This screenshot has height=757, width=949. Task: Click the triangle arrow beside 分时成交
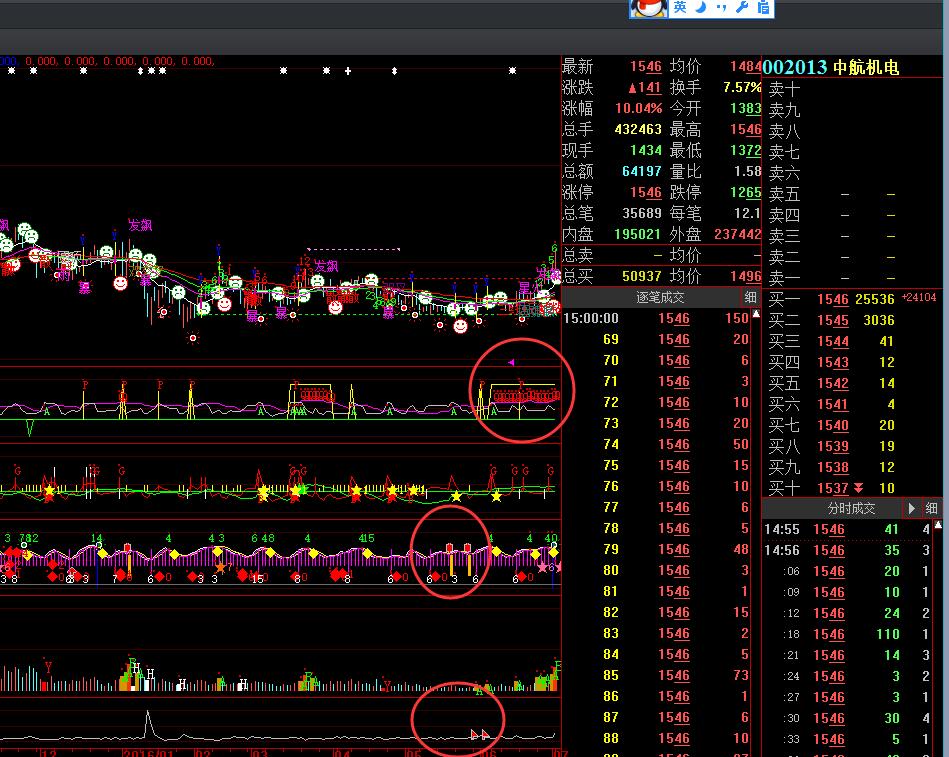point(911,508)
